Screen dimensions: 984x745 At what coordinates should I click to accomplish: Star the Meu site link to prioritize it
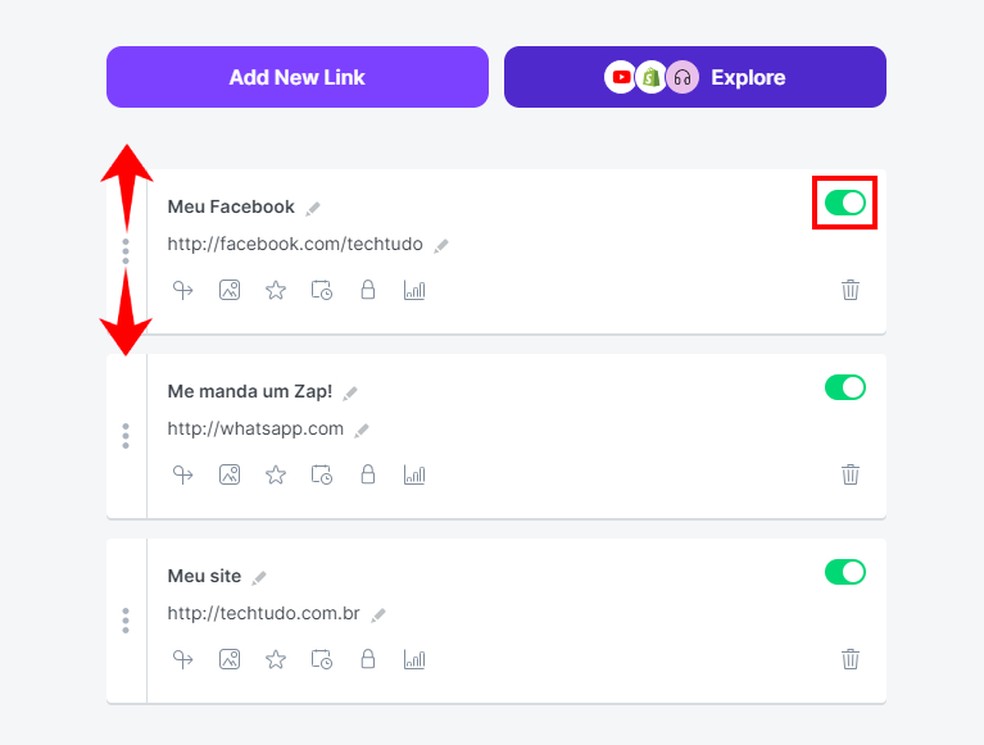tap(275, 659)
